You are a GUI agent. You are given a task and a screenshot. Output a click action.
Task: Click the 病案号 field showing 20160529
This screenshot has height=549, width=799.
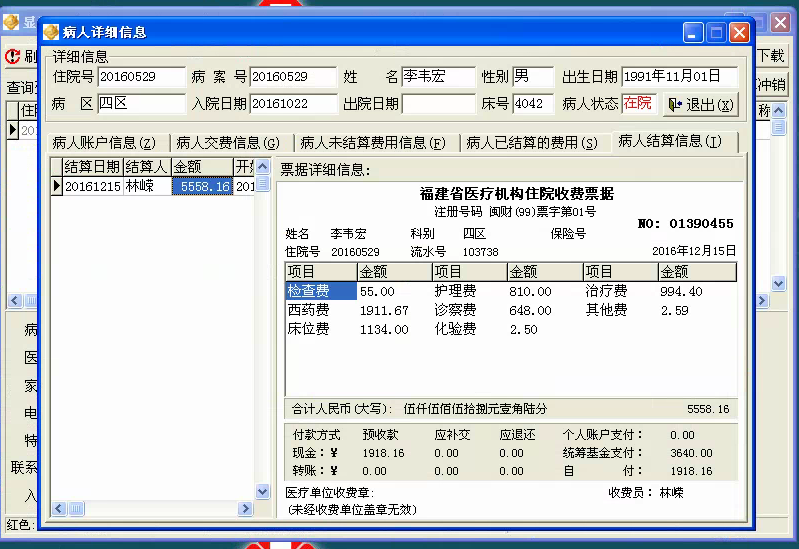coord(293,77)
